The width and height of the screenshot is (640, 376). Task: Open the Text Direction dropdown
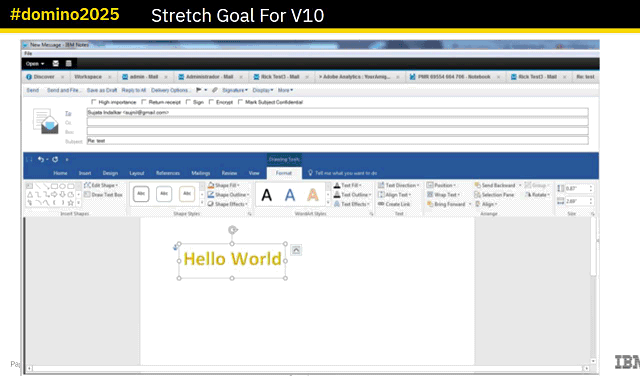[399, 185]
